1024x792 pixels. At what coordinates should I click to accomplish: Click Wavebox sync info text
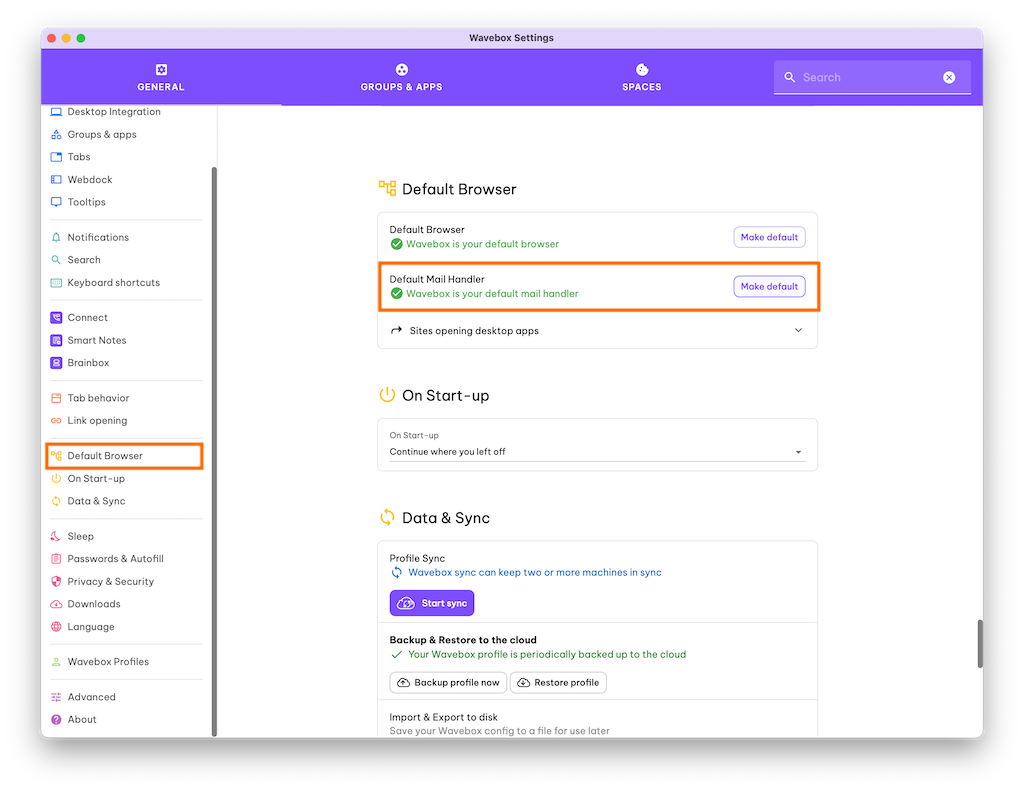click(535, 573)
